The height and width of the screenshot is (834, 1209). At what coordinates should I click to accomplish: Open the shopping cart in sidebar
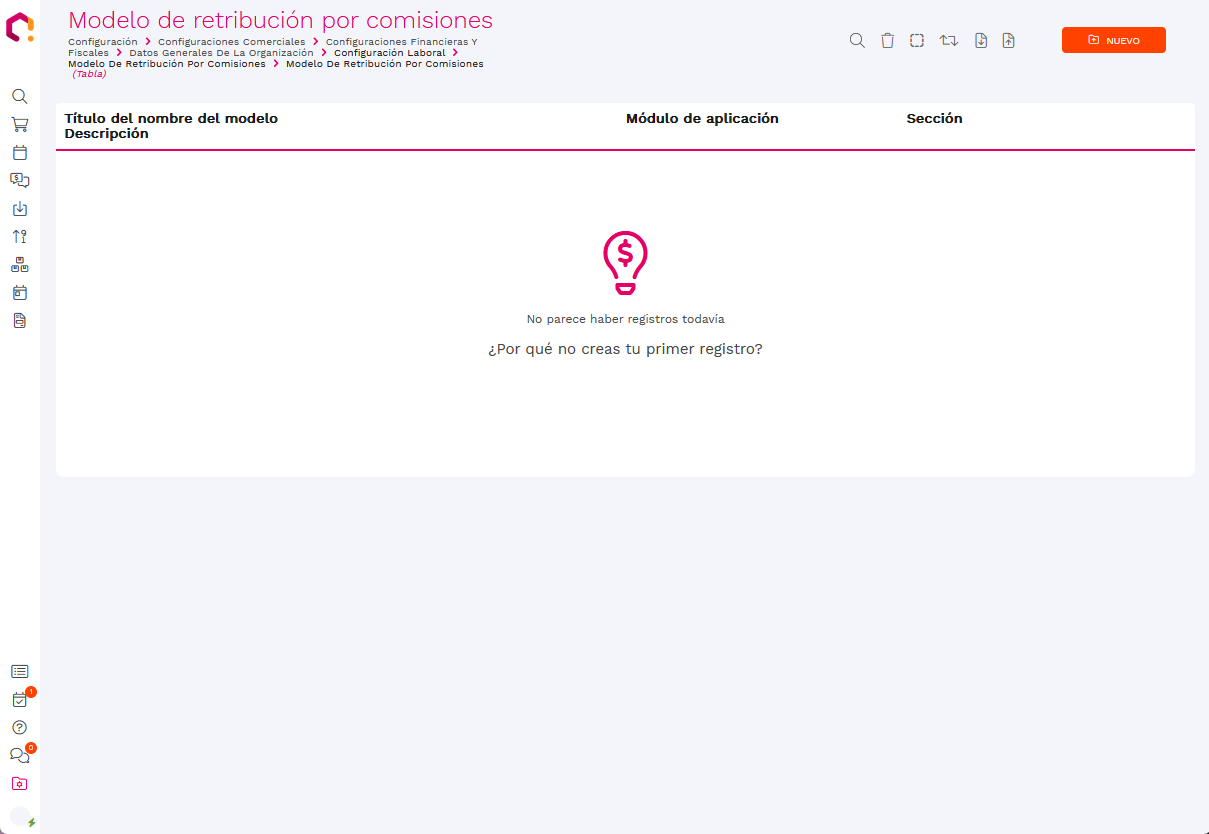click(x=19, y=125)
